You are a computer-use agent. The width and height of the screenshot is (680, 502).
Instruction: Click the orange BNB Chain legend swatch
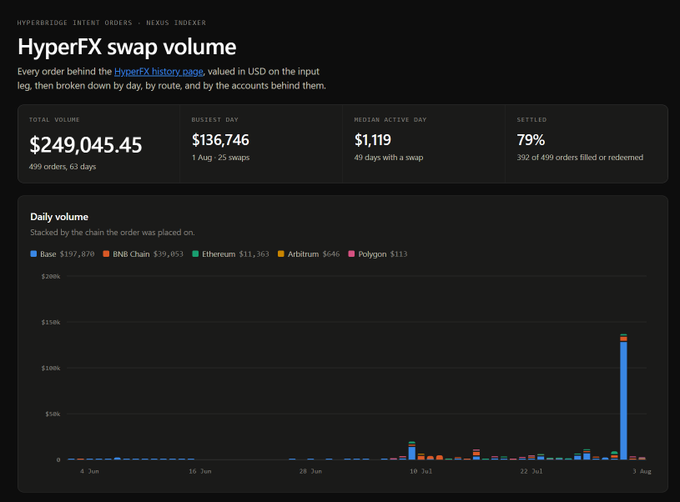click(106, 254)
